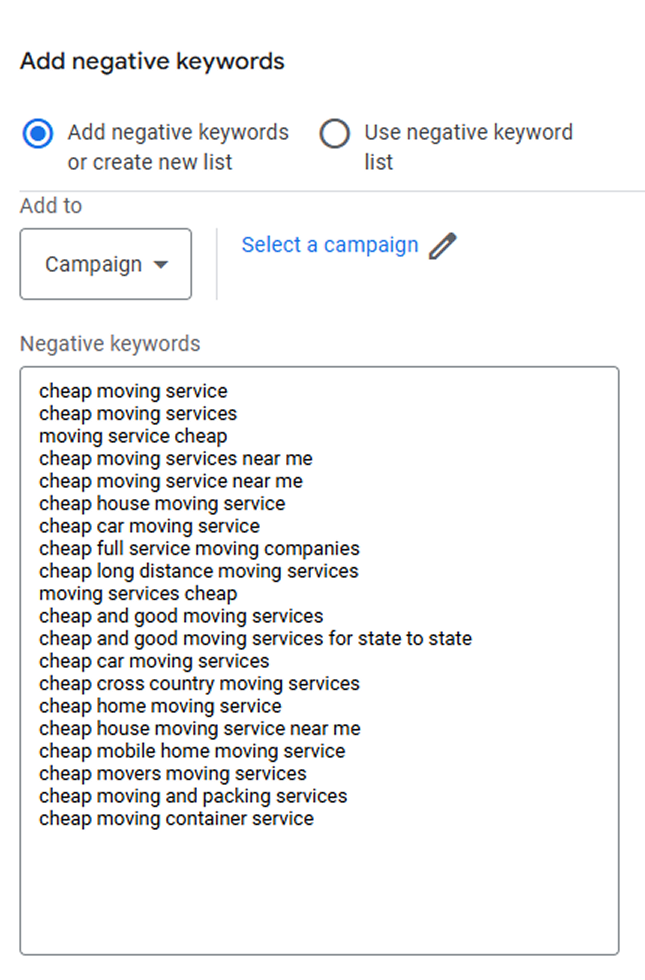
Task: Click the 'cheap car moving service' keyword
Action: tap(149, 526)
